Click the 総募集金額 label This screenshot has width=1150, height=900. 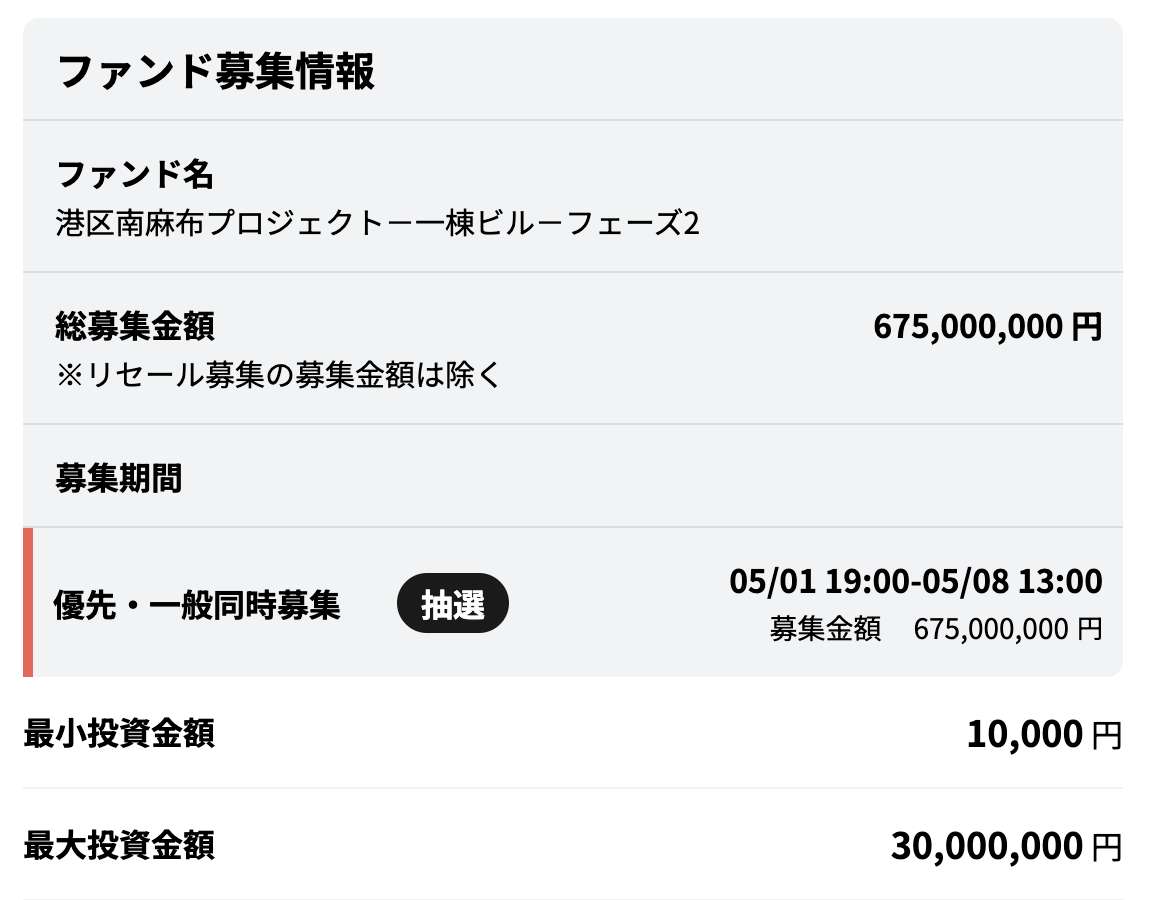(x=135, y=326)
